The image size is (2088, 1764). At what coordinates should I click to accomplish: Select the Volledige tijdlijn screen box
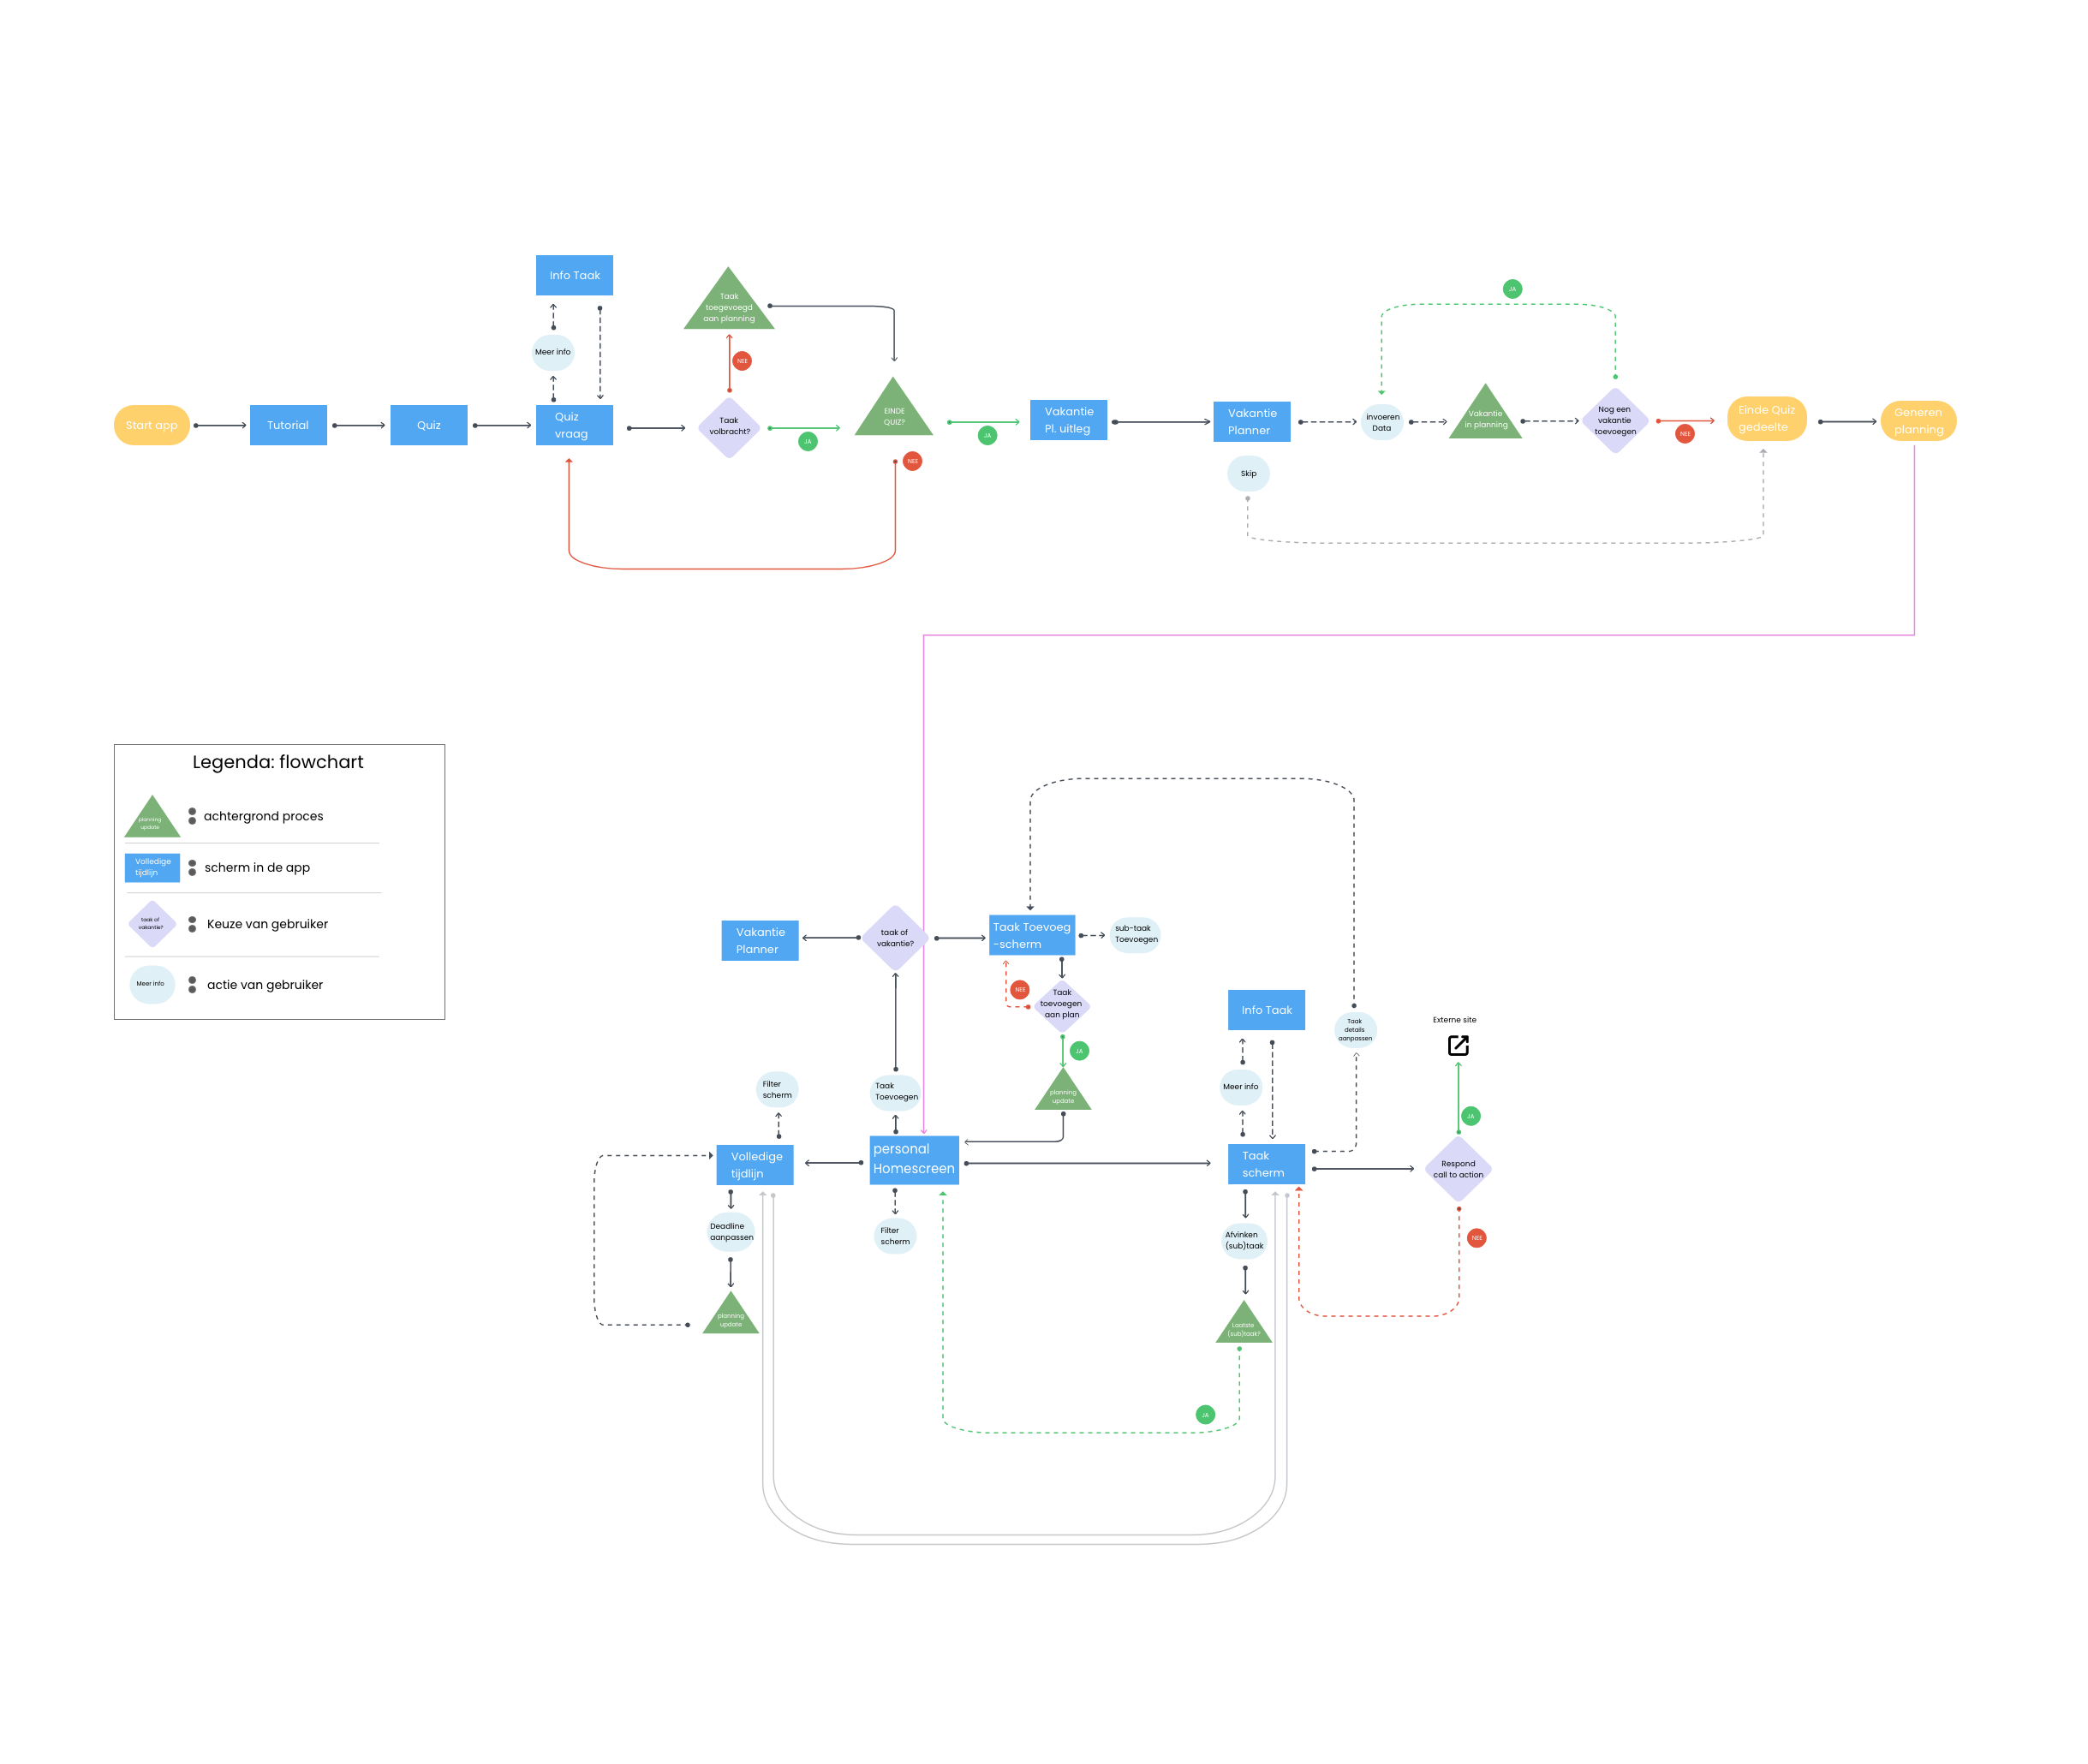(755, 1165)
